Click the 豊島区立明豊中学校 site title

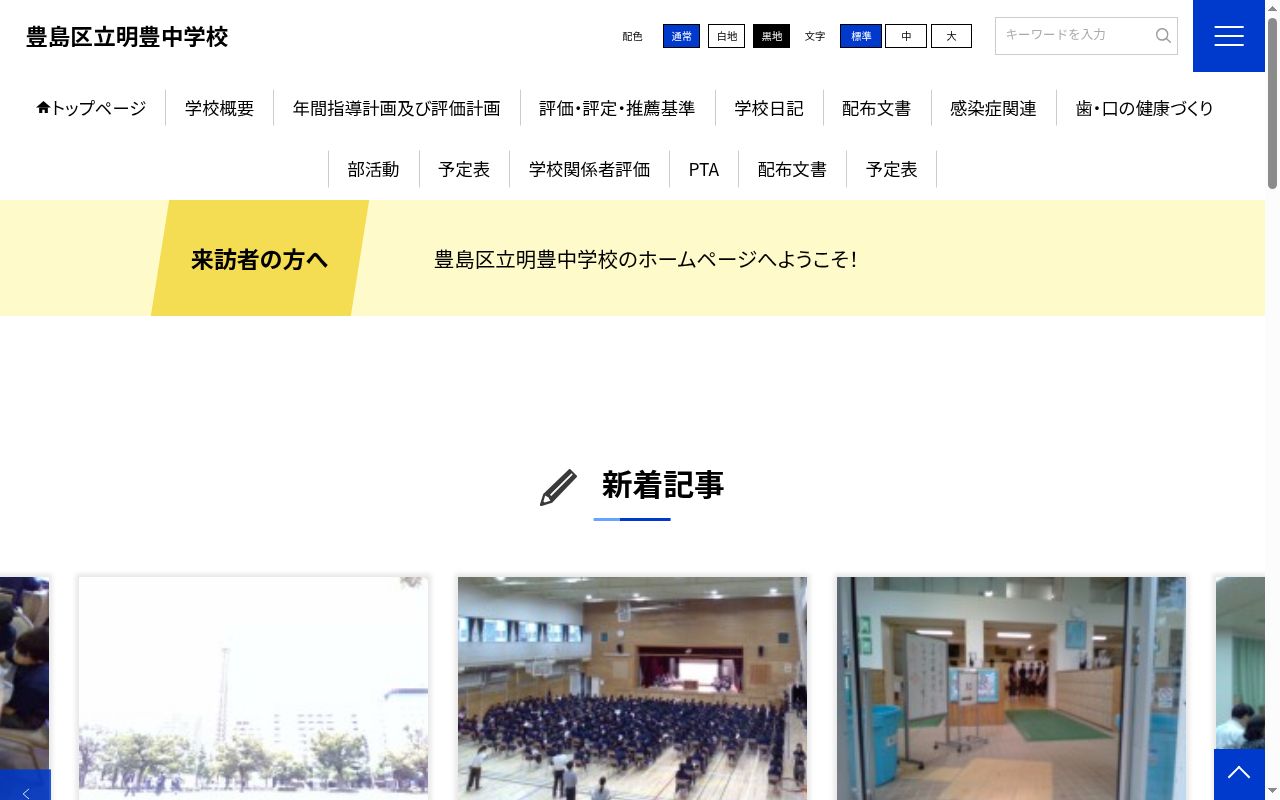(x=127, y=37)
